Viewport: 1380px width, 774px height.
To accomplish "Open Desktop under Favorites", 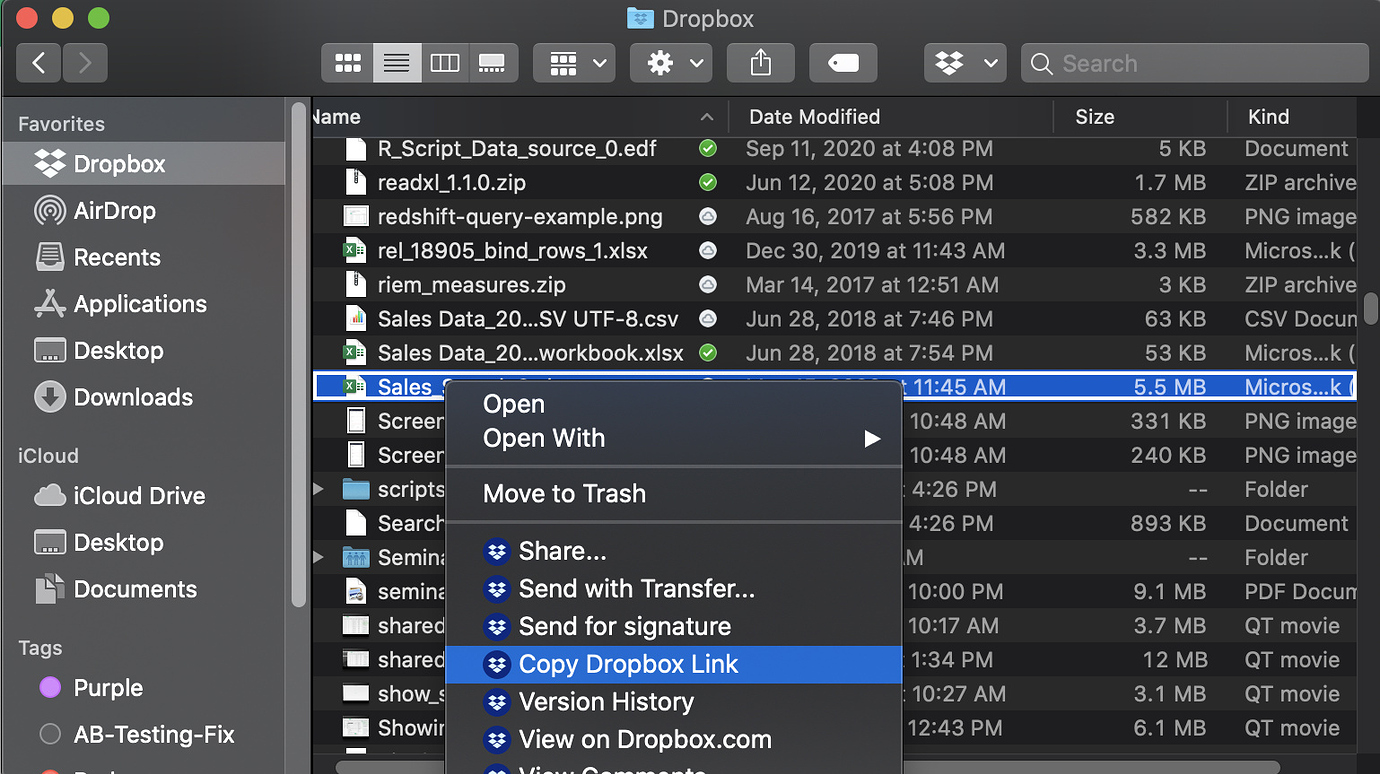I will [143, 351].
